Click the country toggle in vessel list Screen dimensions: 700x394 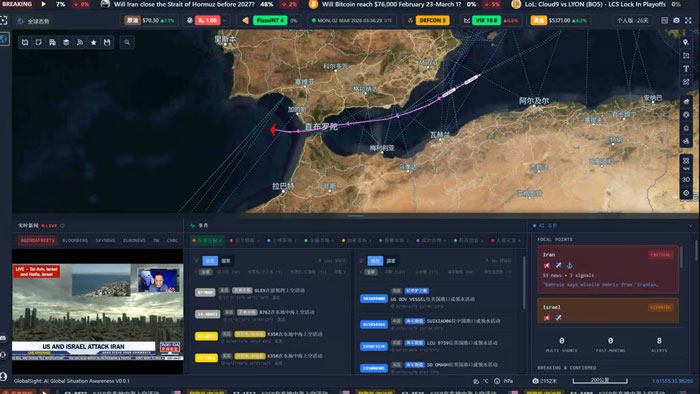pyautogui.click(x=391, y=261)
